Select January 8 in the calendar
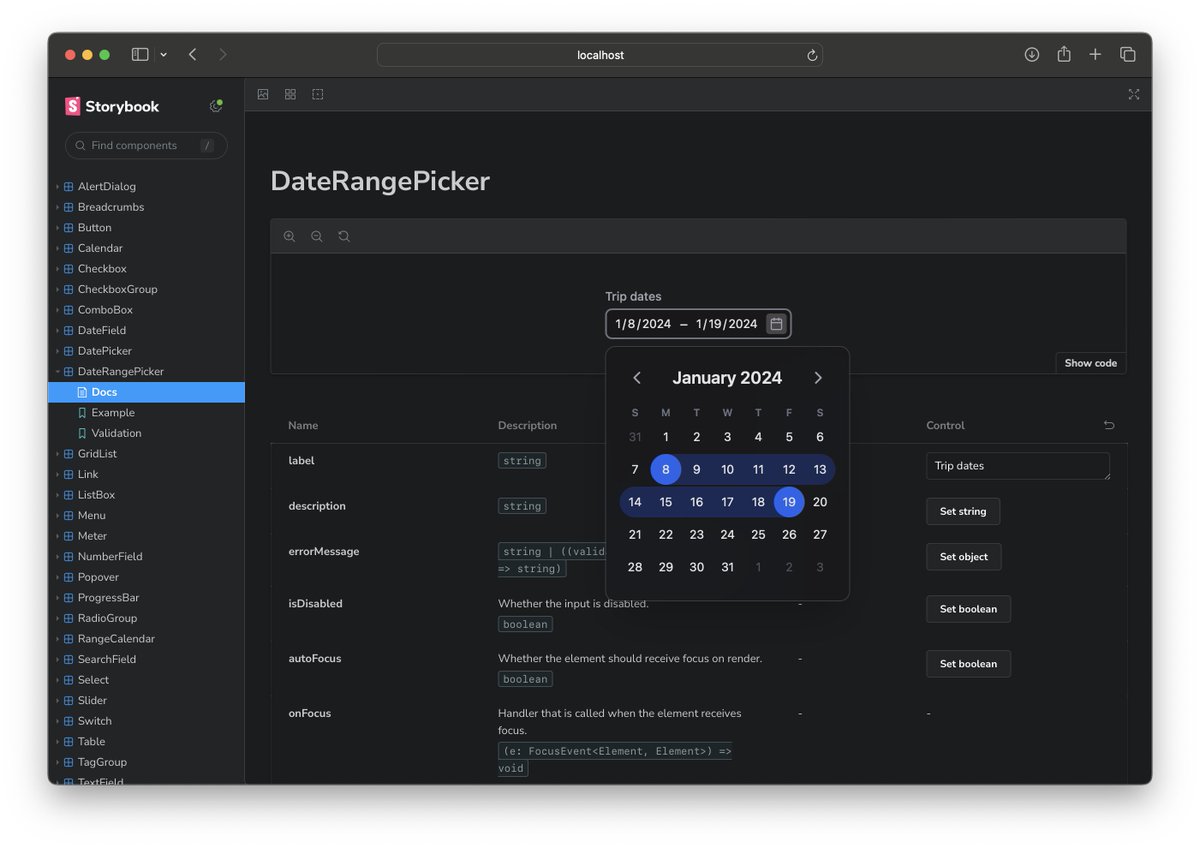1200x848 pixels. click(x=666, y=470)
